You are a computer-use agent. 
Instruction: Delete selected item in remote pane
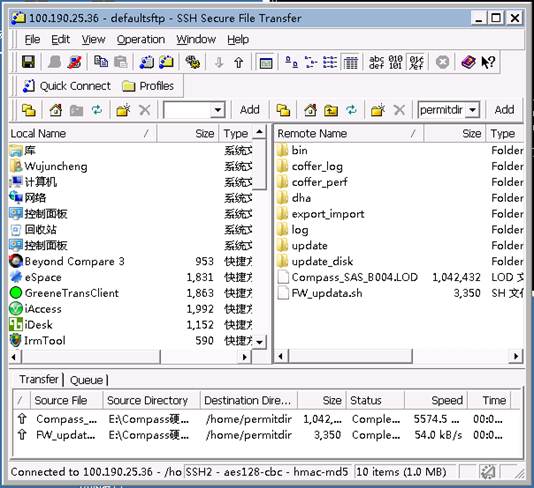[399, 110]
